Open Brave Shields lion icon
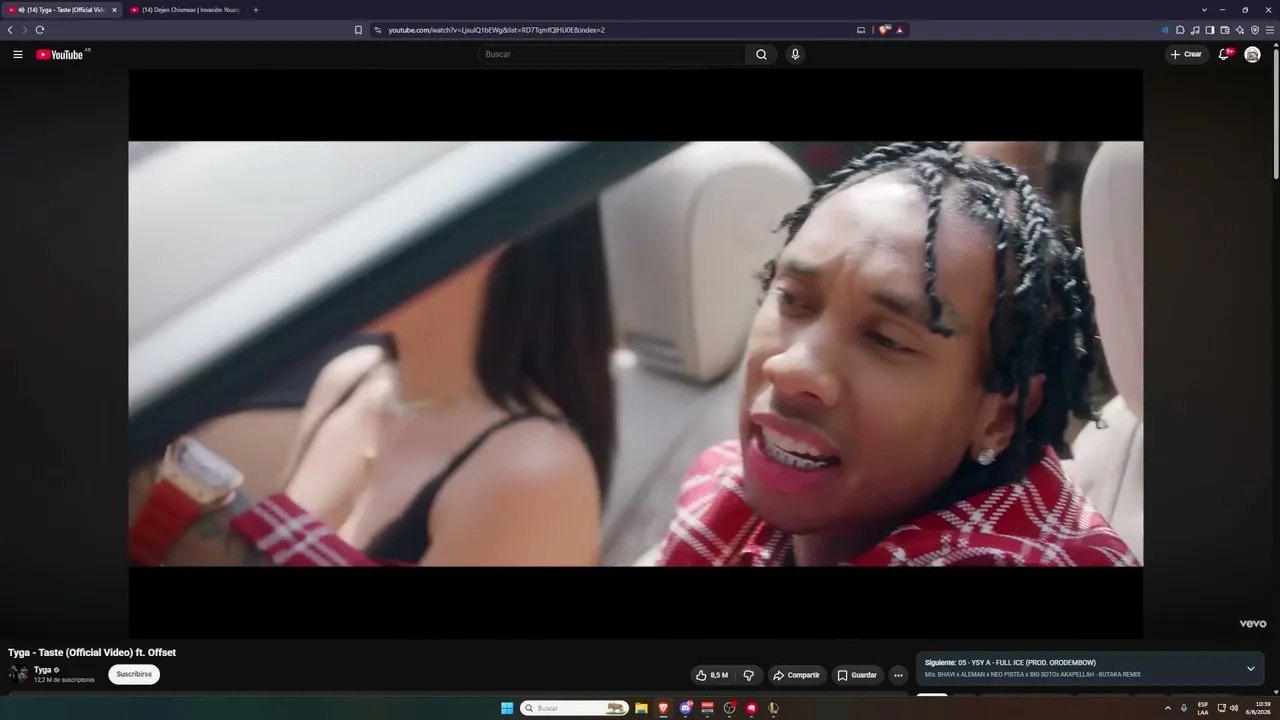Viewport: 1280px width, 720px height. pos(884,30)
